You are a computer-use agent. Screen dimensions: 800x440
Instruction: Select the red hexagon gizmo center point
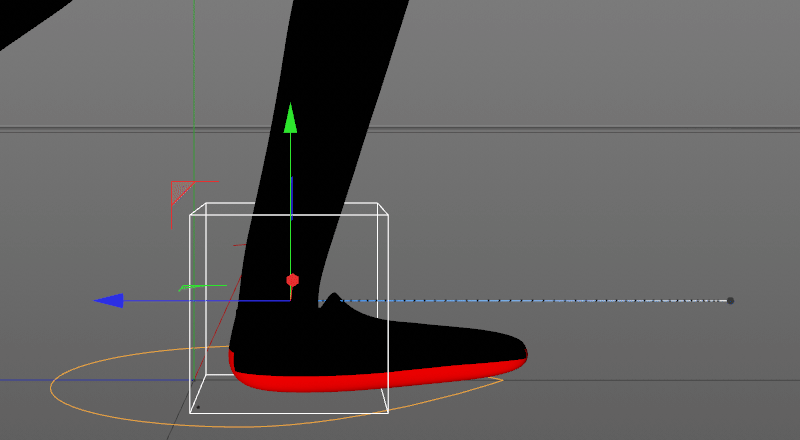click(292, 280)
